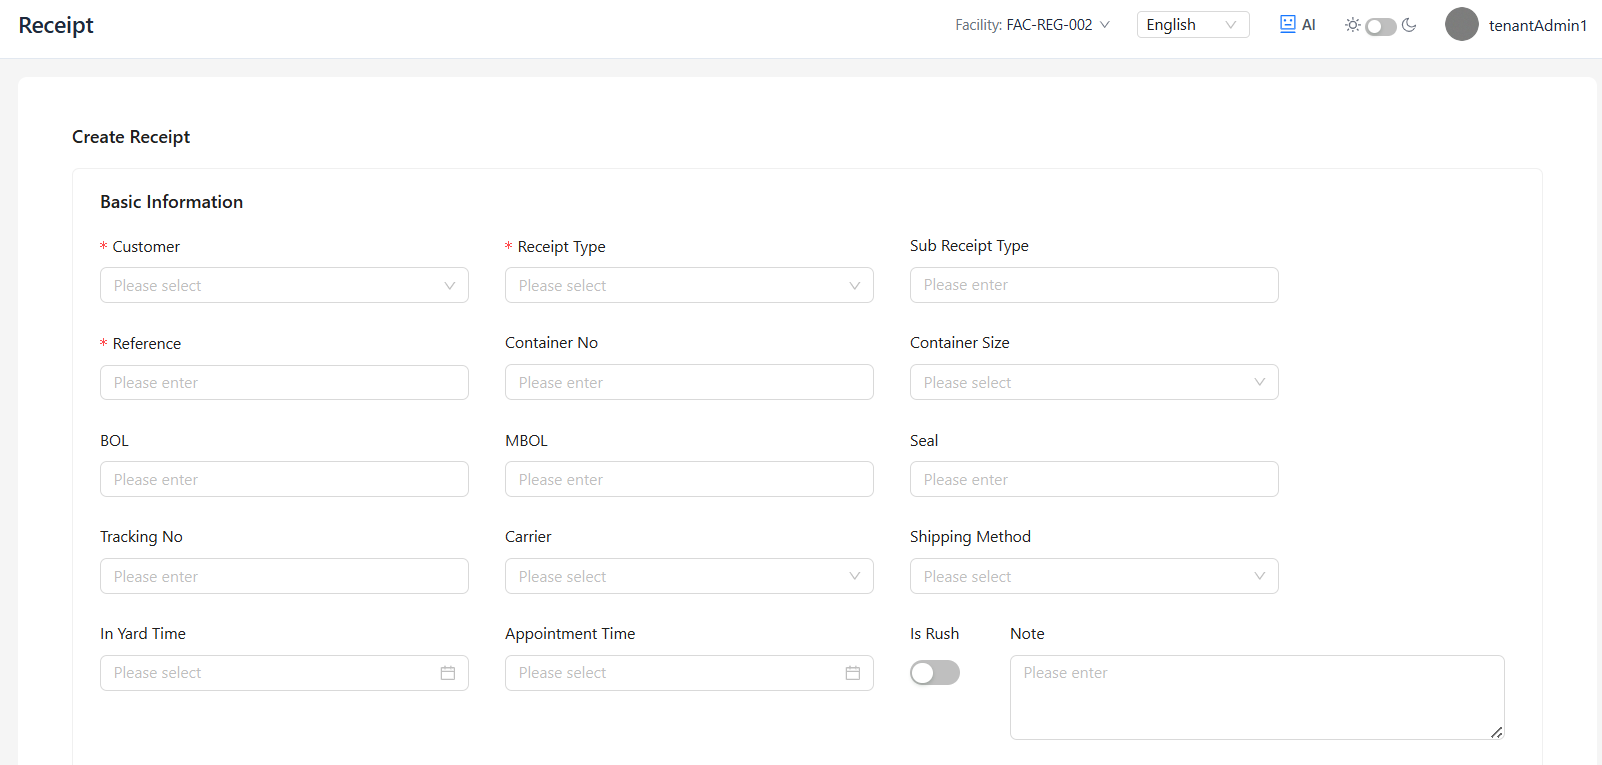This screenshot has height=765, width=1602.
Task: Click the Note textarea resize handle
Action: pyautogui.click(x=1496, y=732)
